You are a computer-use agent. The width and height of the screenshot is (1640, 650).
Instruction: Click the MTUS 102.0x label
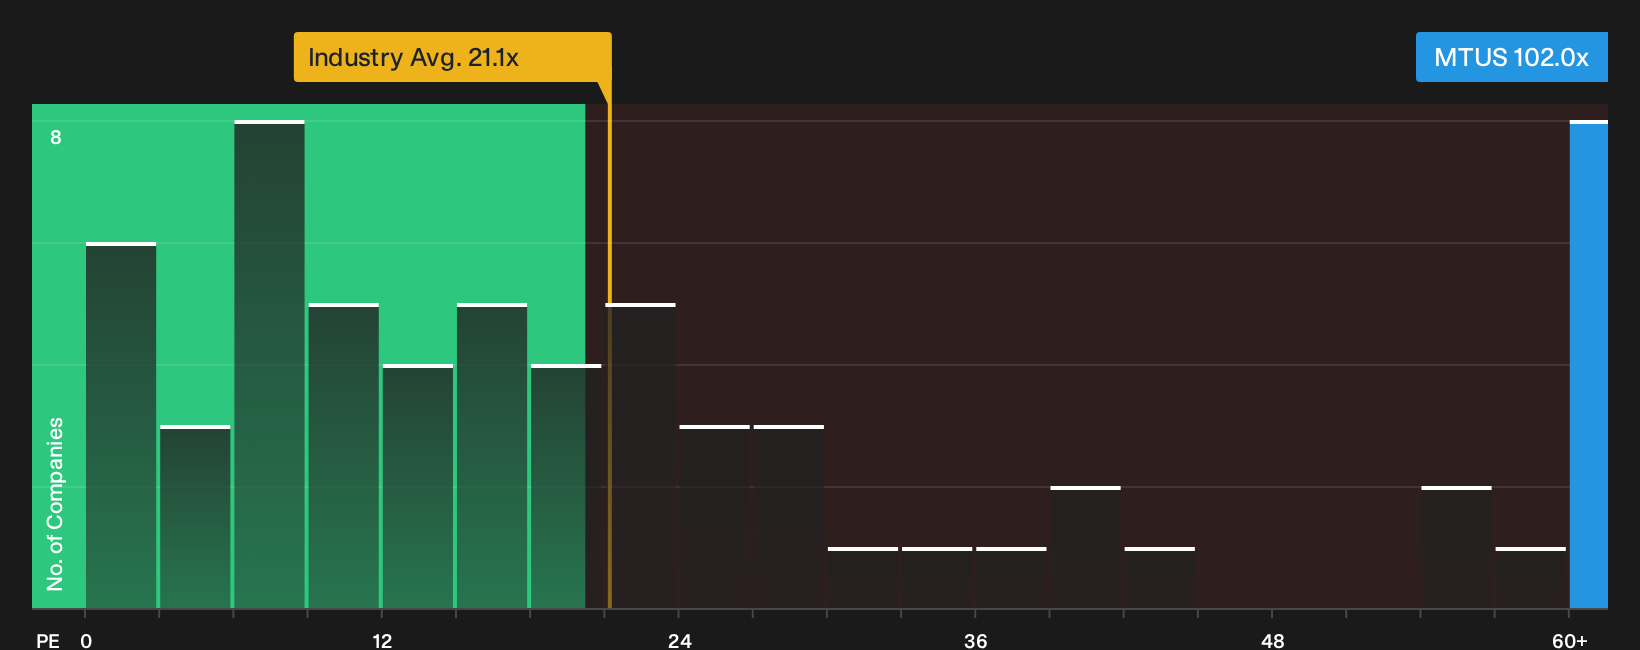tap(1511, 57)
